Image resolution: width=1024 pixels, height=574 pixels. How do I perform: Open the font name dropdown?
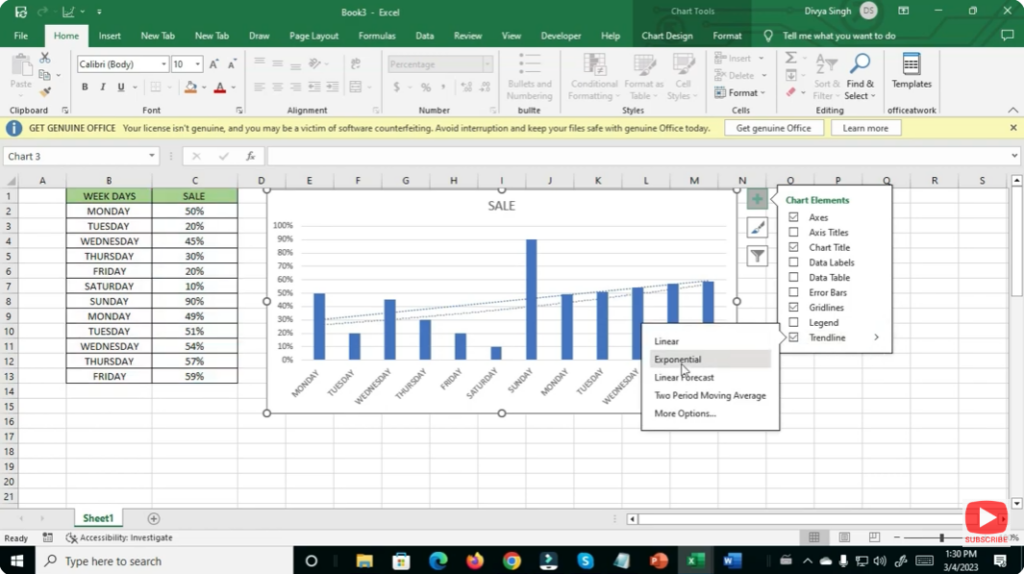pyautogui.click(x=163, y=64)
